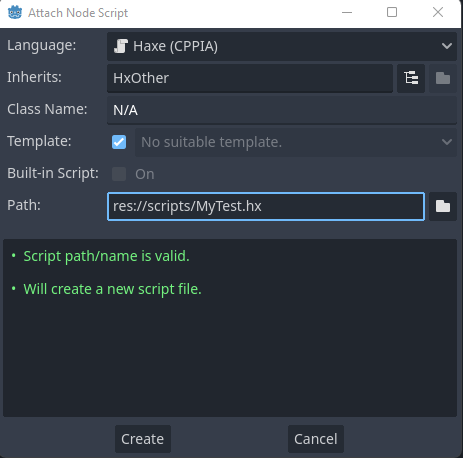Click the Inherits field containing HxOther
463x458 pixels.
250,78
